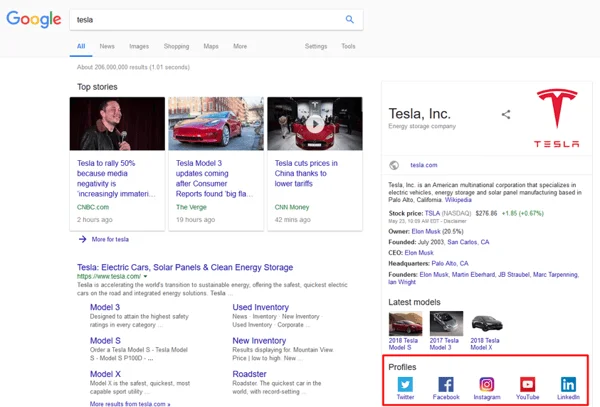The image size is (600, 407).
Task: Click the CNN Money source label
Action: [x=292, y=207]
